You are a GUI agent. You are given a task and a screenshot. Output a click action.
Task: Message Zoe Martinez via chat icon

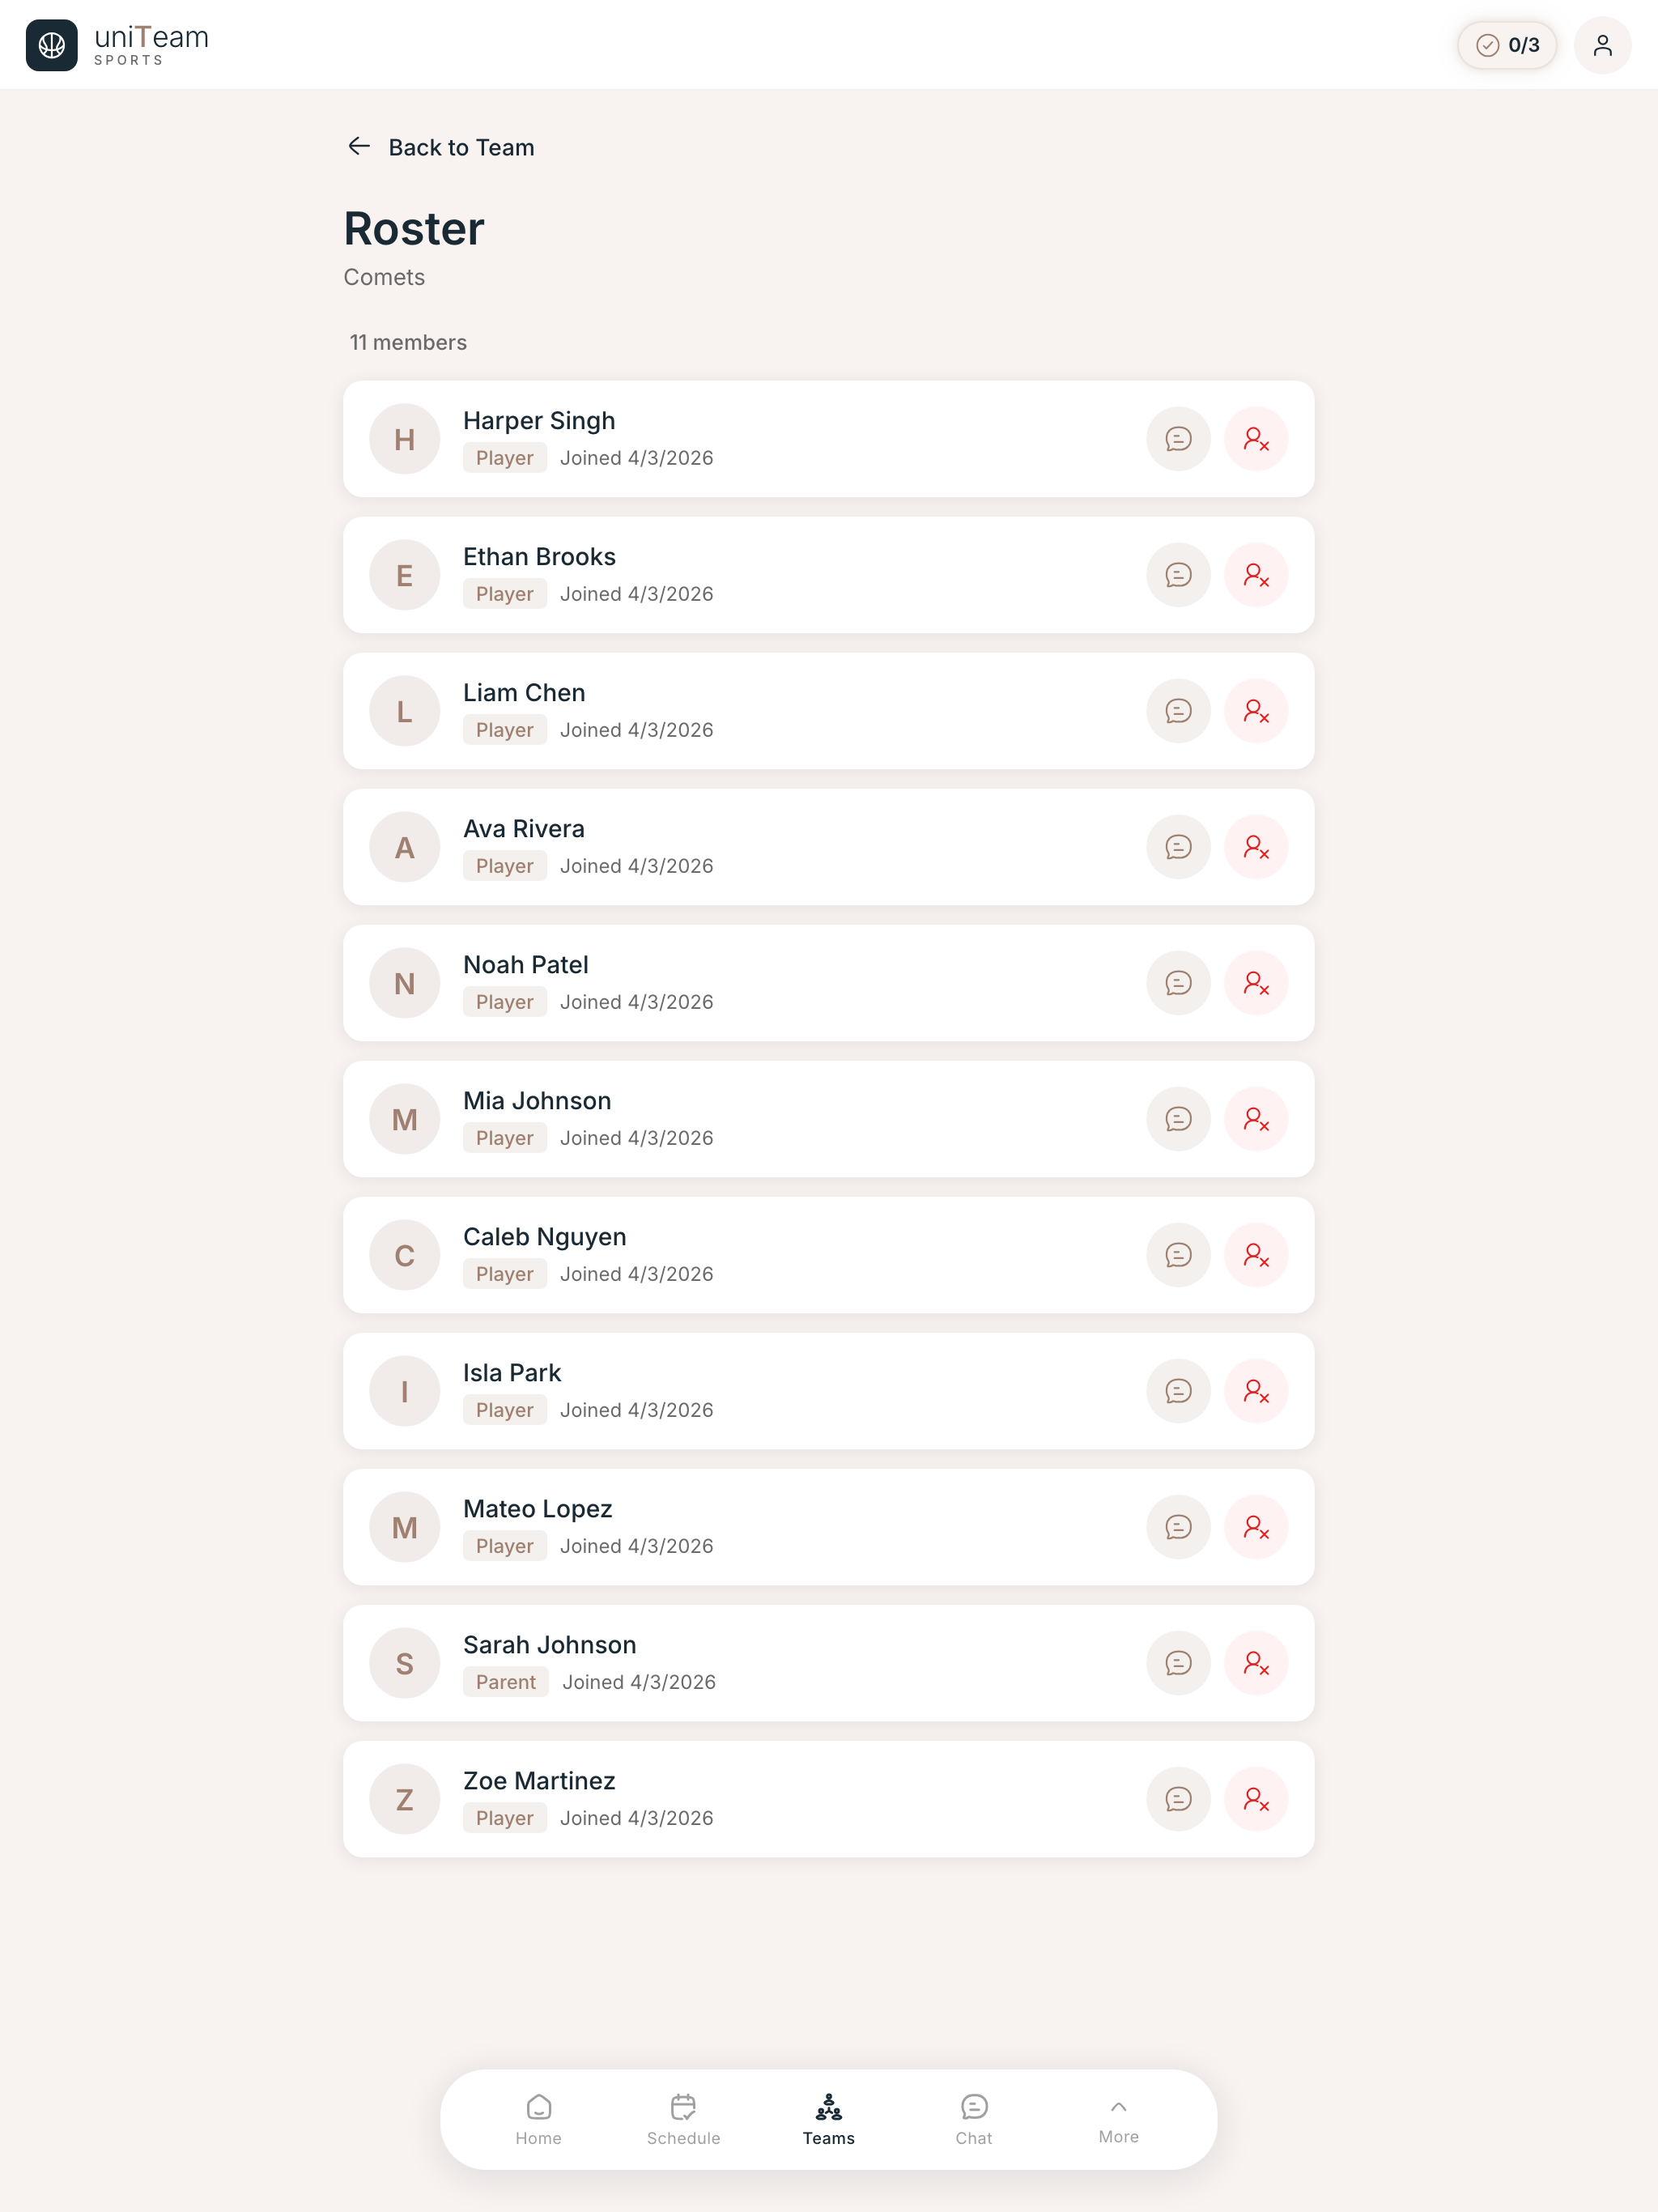click(1178, 1799)
